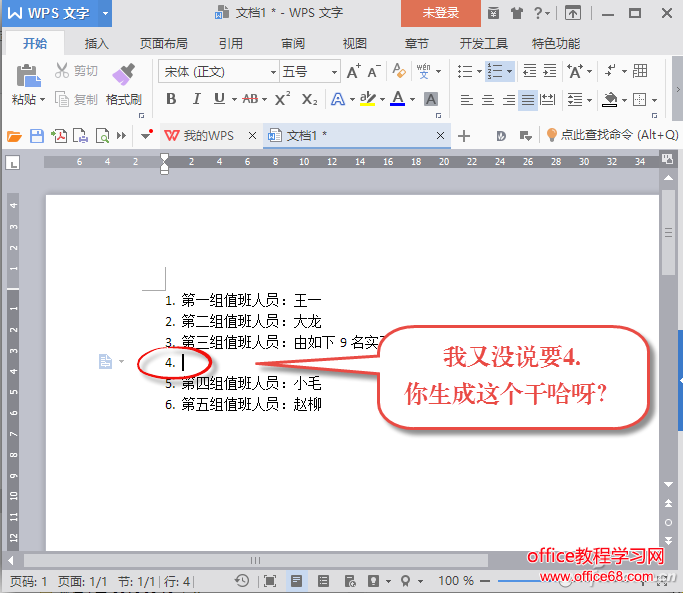Click the horizontal scrollbar thumb
The width and height of the screenshot is (683, 593).
[256, 560]
